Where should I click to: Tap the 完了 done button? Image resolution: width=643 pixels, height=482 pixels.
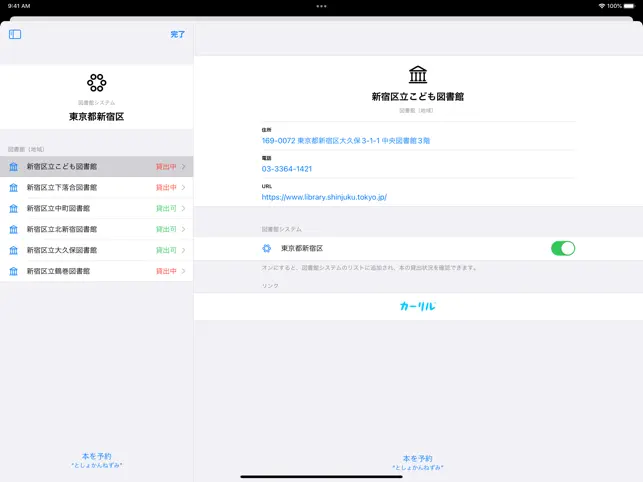pos(178,34)
